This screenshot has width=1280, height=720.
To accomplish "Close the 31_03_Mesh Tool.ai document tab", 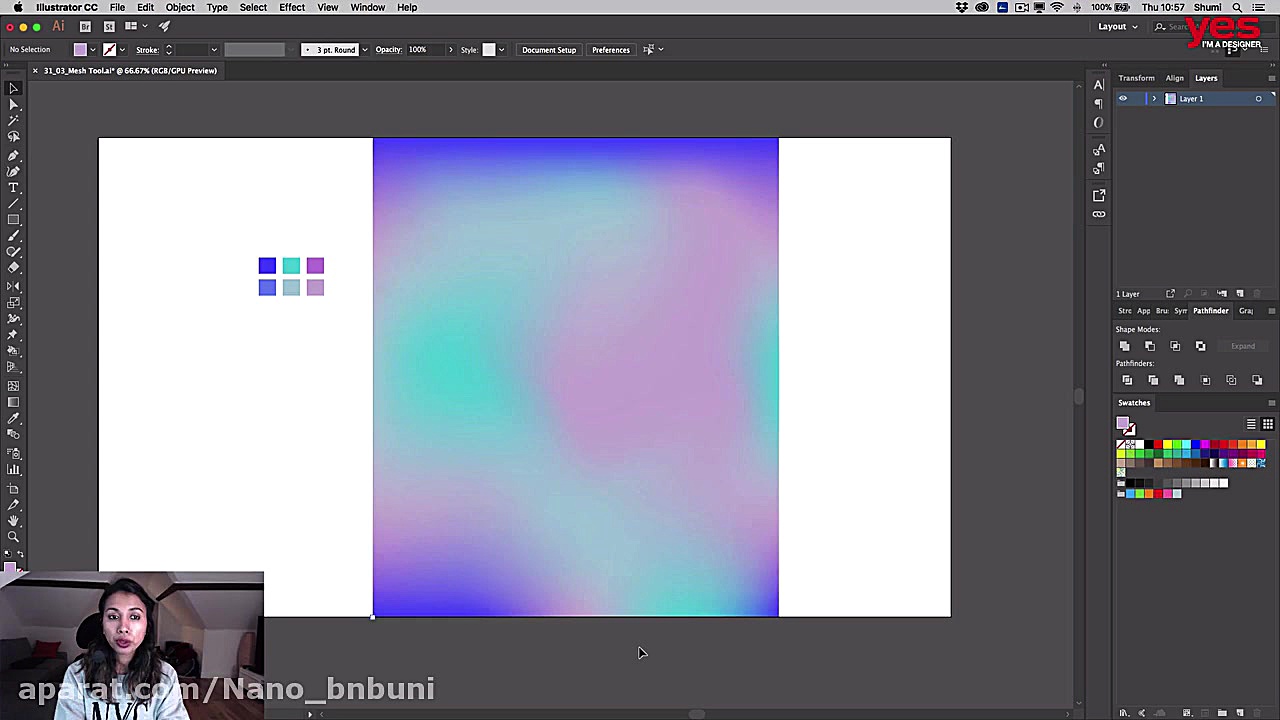I will [35, 71].
